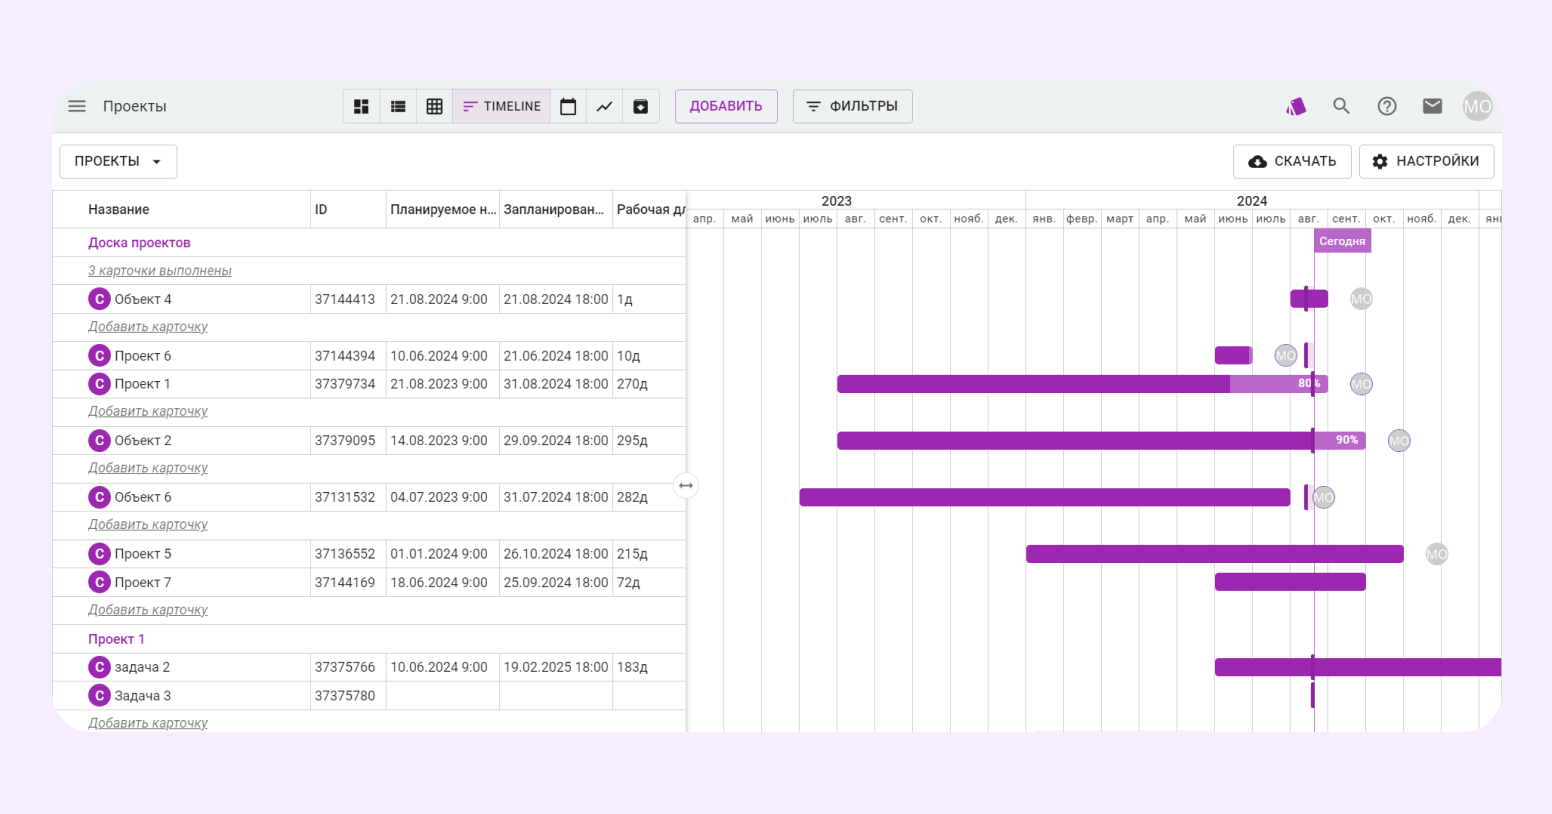Click the ID column header
The width and height of the screenshot is (1552, 814).
321,209
